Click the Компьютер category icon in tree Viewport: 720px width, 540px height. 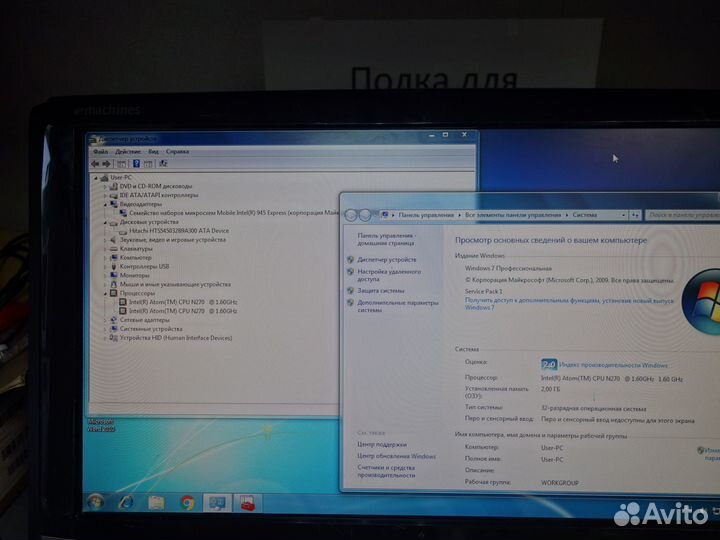point(113,258)
